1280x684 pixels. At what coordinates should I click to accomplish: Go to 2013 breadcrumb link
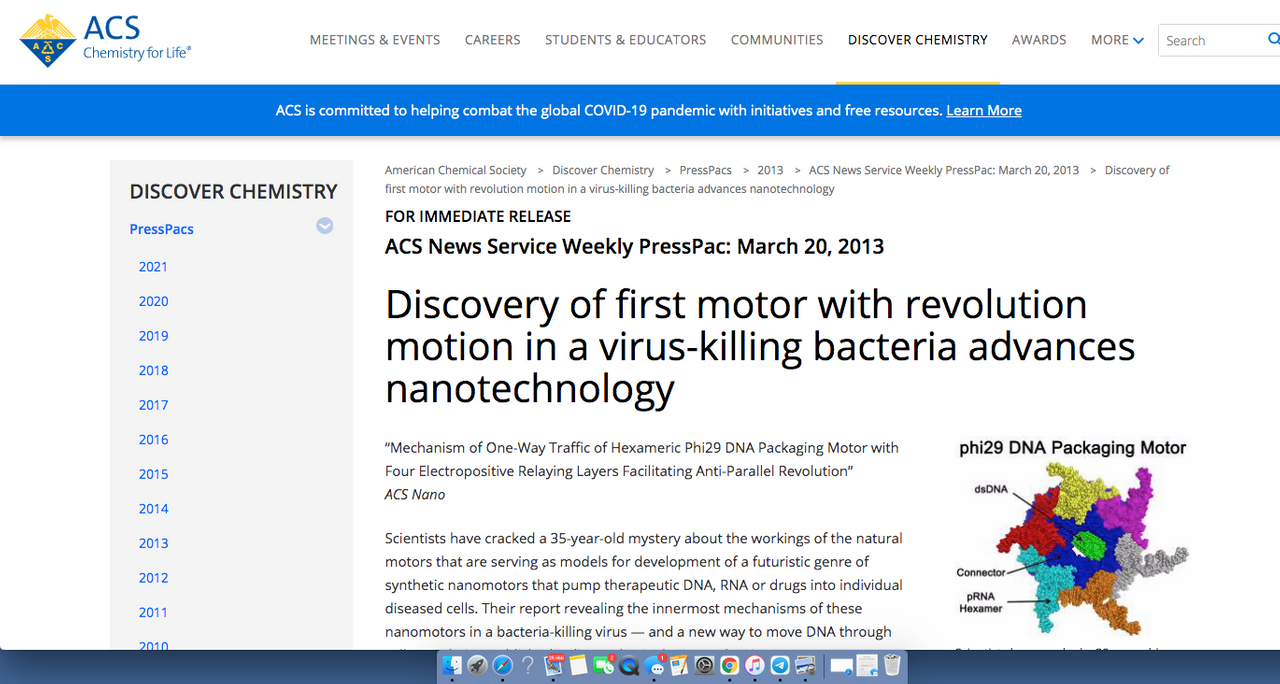(770, 170)
